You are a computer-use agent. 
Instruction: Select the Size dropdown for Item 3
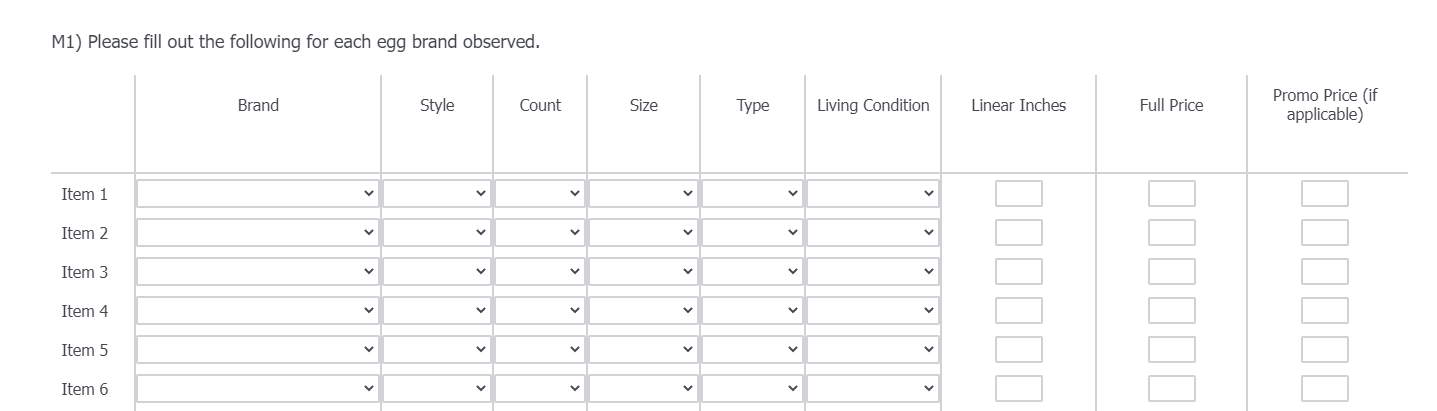point(643,272)
